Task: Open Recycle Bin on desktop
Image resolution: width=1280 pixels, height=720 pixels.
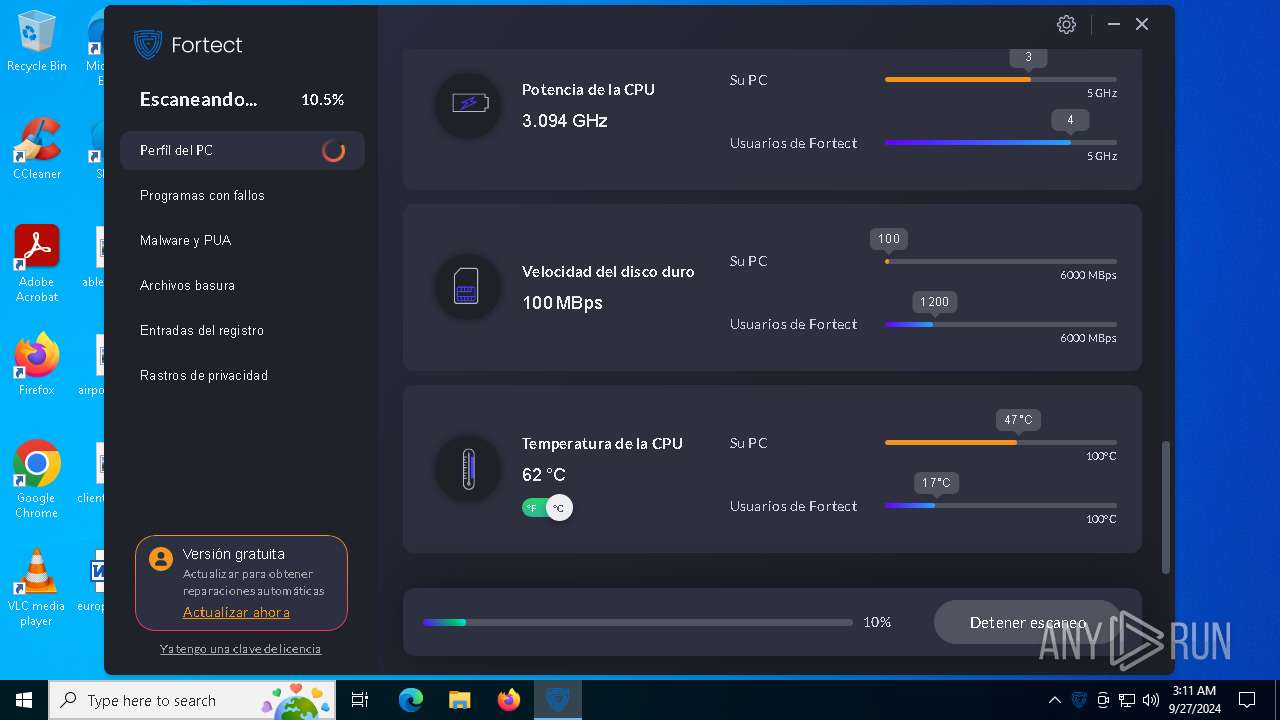Action: click(36, 42)
